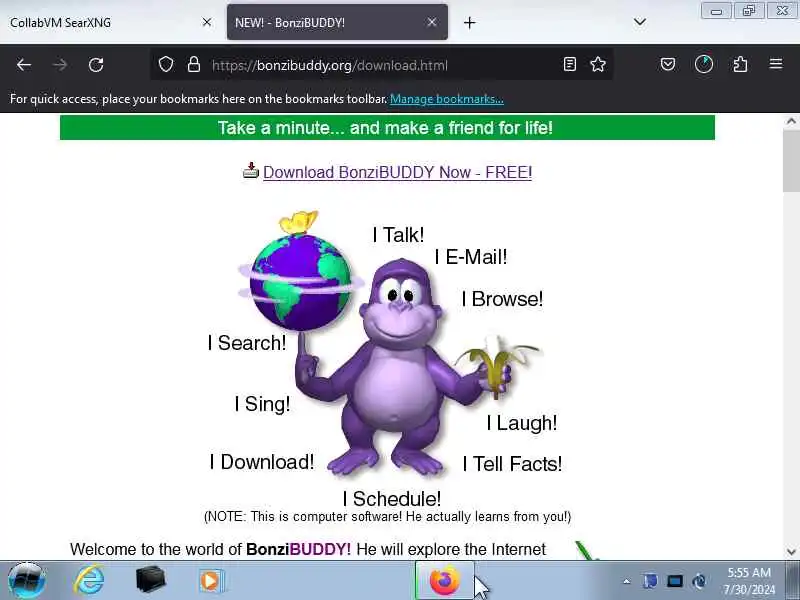Click the 'I Download!' text
The width and height of the screenshot is (800, 600).
click(x=262, y=462)
